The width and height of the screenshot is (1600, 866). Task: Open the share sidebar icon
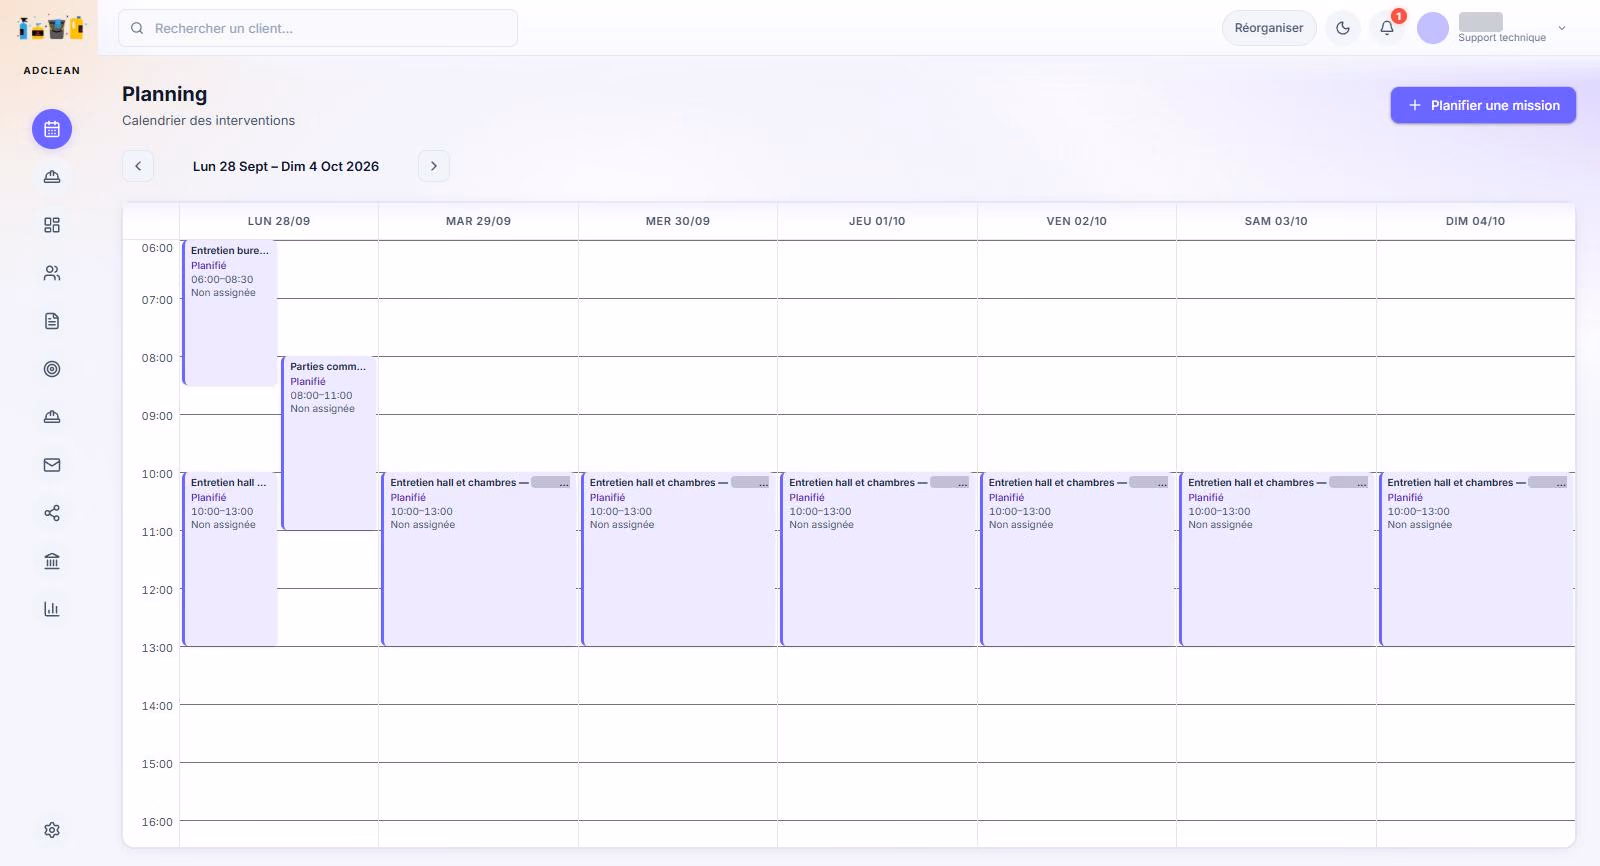[52, 513]
